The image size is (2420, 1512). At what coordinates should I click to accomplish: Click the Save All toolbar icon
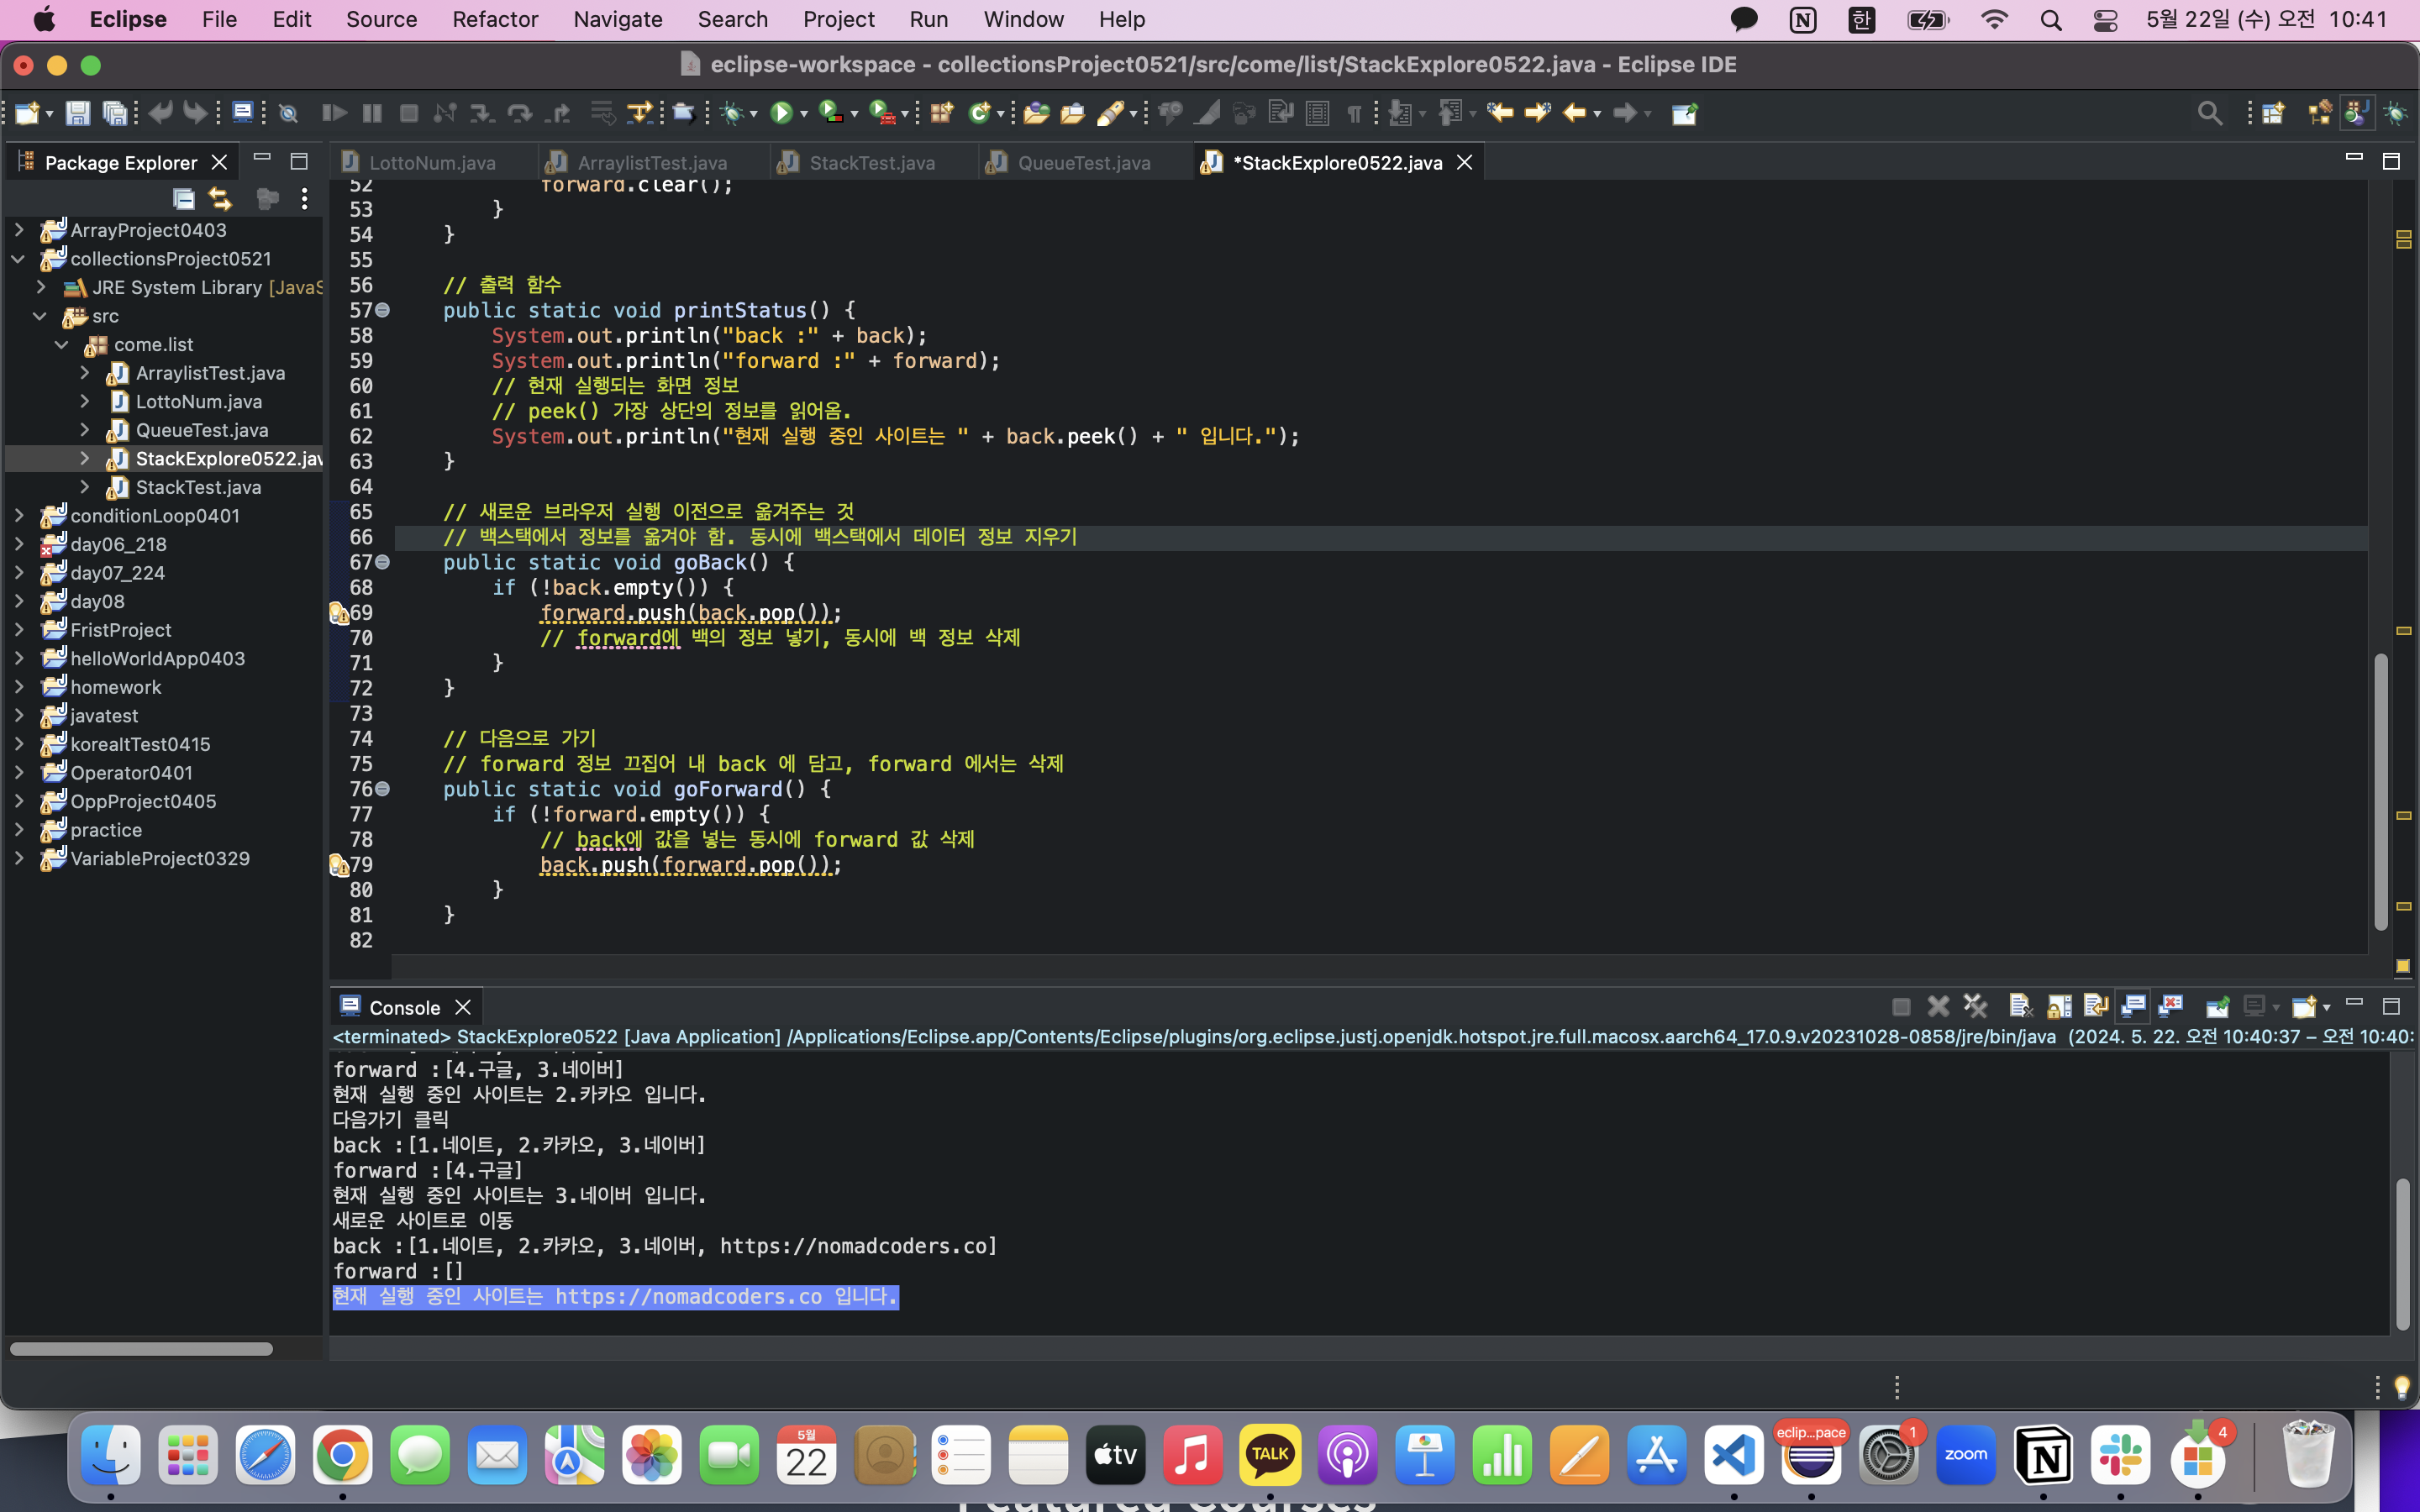point(115,113)
